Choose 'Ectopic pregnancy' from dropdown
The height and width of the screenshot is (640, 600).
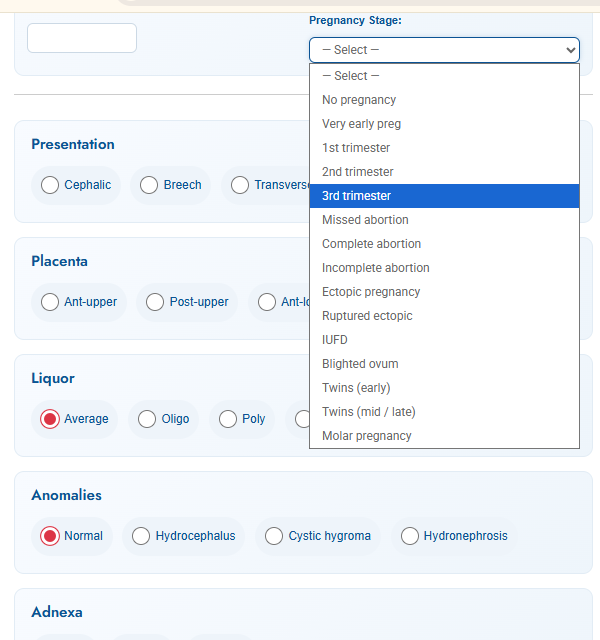[x=444, y=292]
